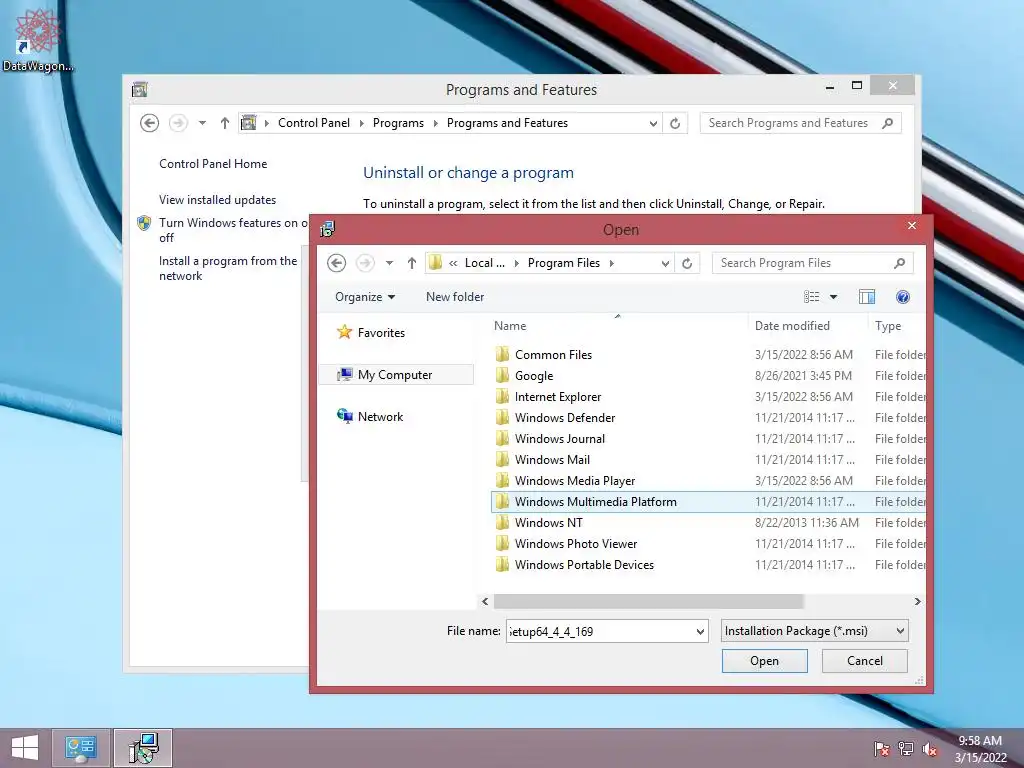Refresh the Programs and Features window
The image size is (1024, 768).
[675, 123]
